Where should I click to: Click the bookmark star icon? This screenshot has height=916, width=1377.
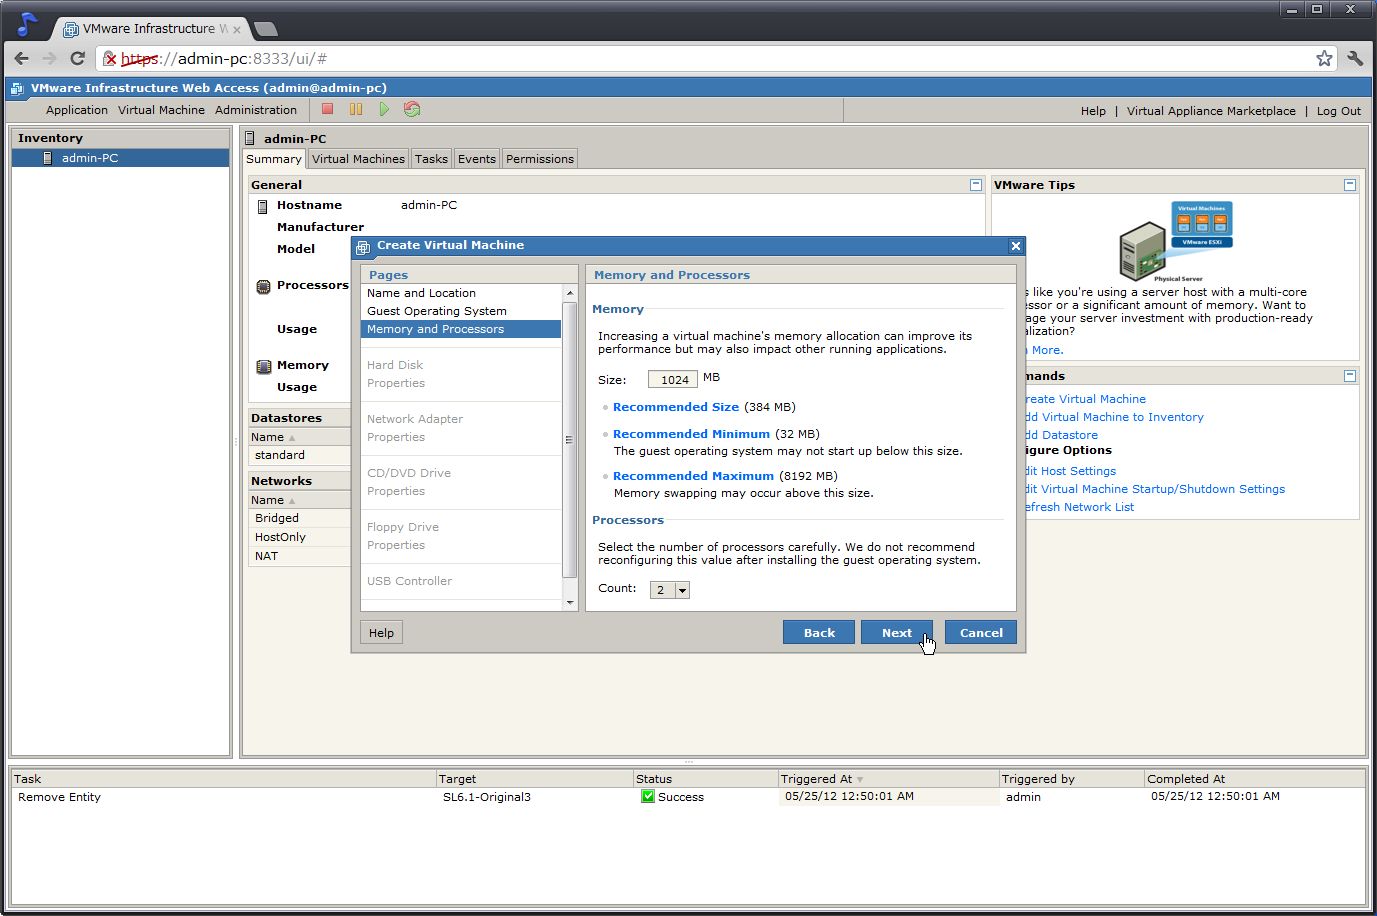click(1324, 58)
